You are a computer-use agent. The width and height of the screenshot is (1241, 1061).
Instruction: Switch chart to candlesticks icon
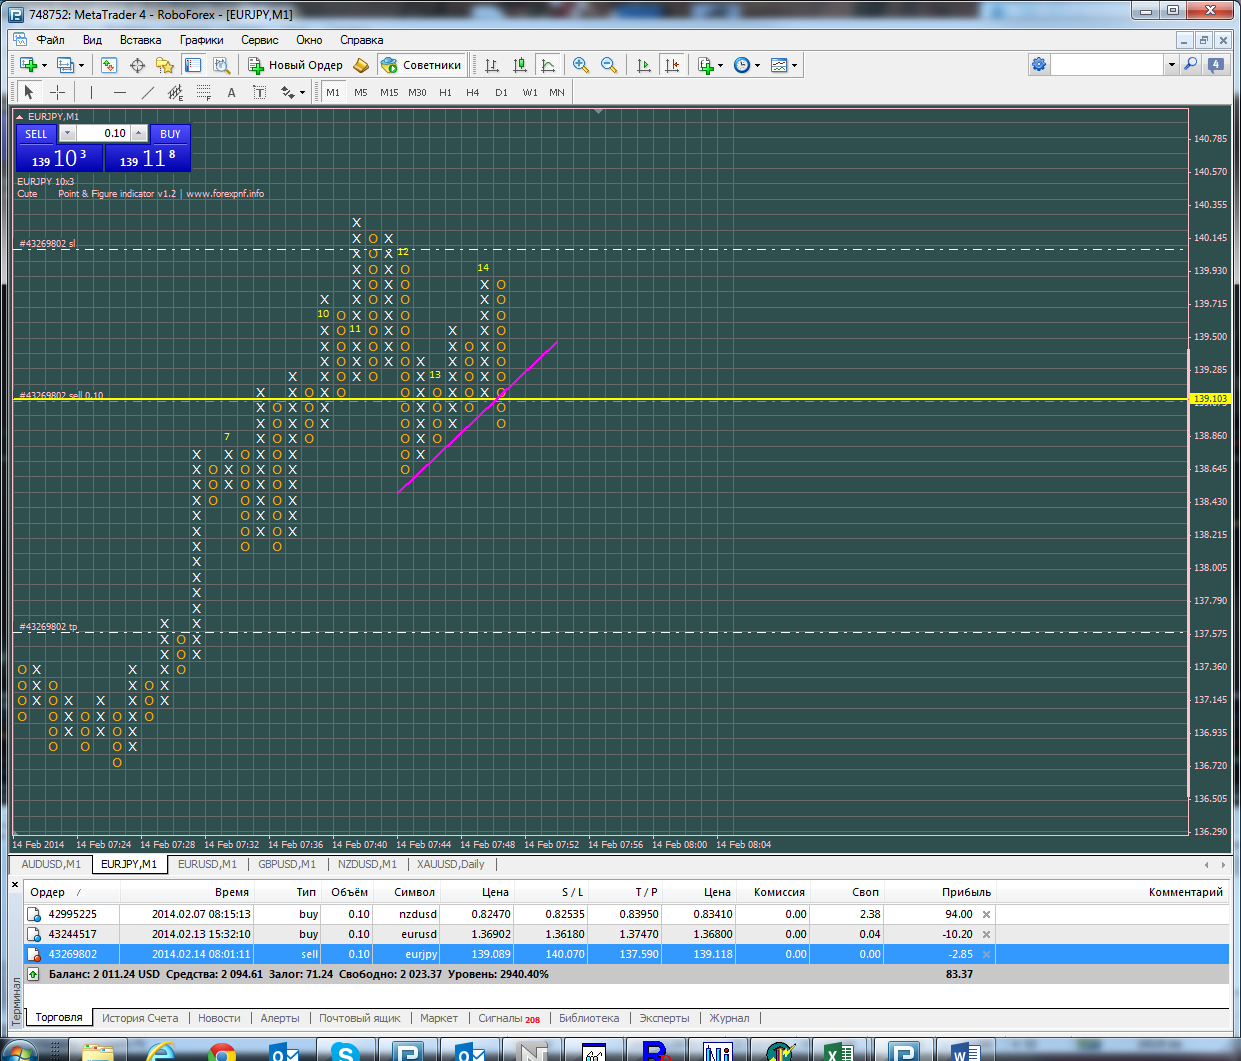pos(520,65)
